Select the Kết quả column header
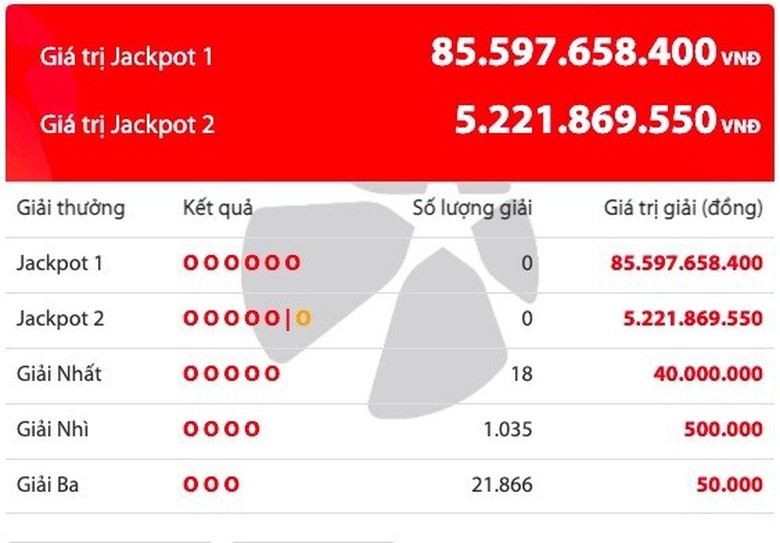The height and width of the screenshot is (543, 780). tap(218, 209)
